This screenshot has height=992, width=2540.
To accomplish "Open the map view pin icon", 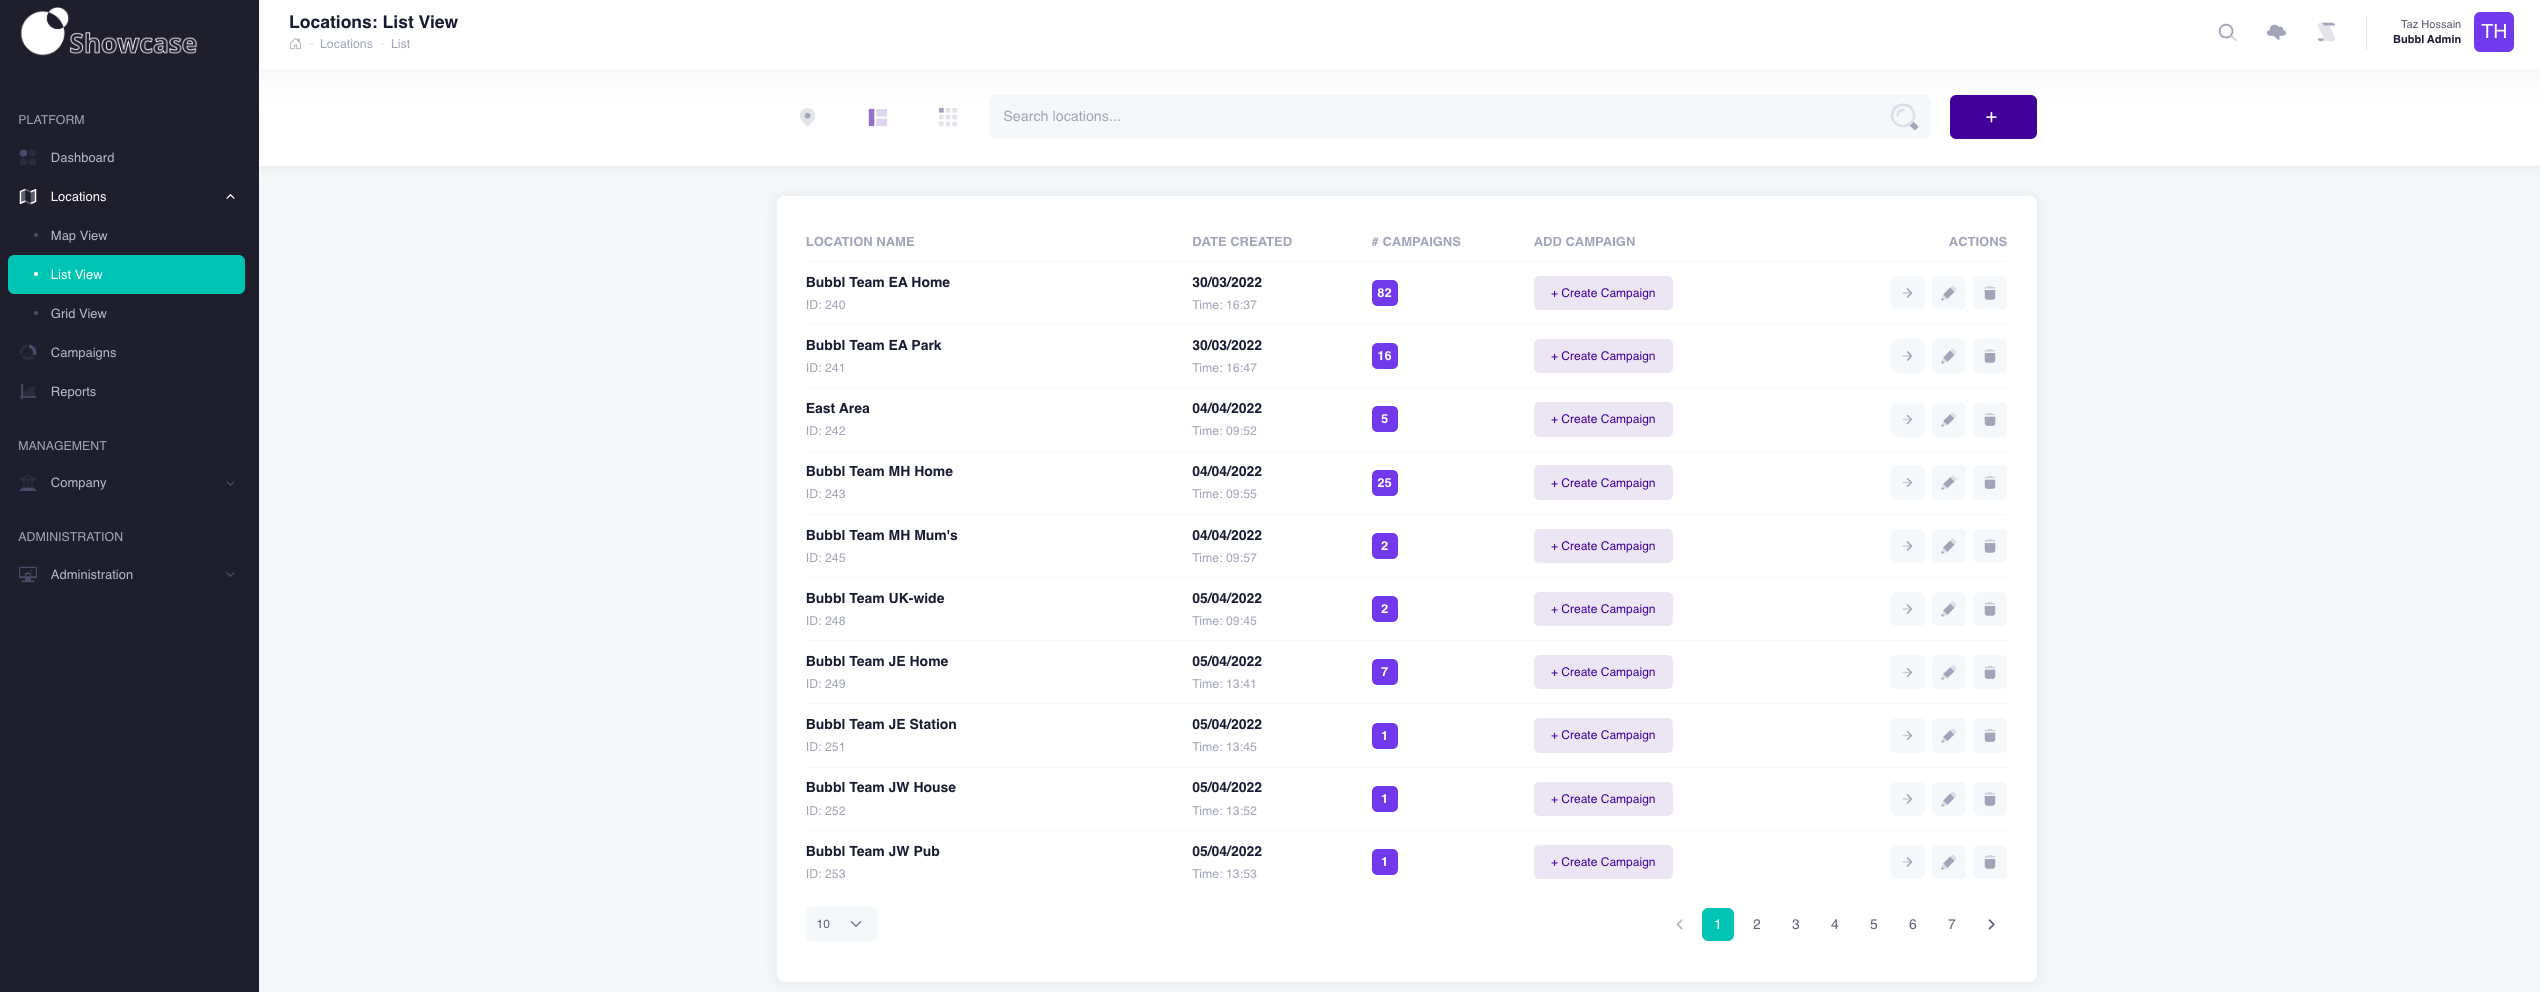I will coord(808,117).
